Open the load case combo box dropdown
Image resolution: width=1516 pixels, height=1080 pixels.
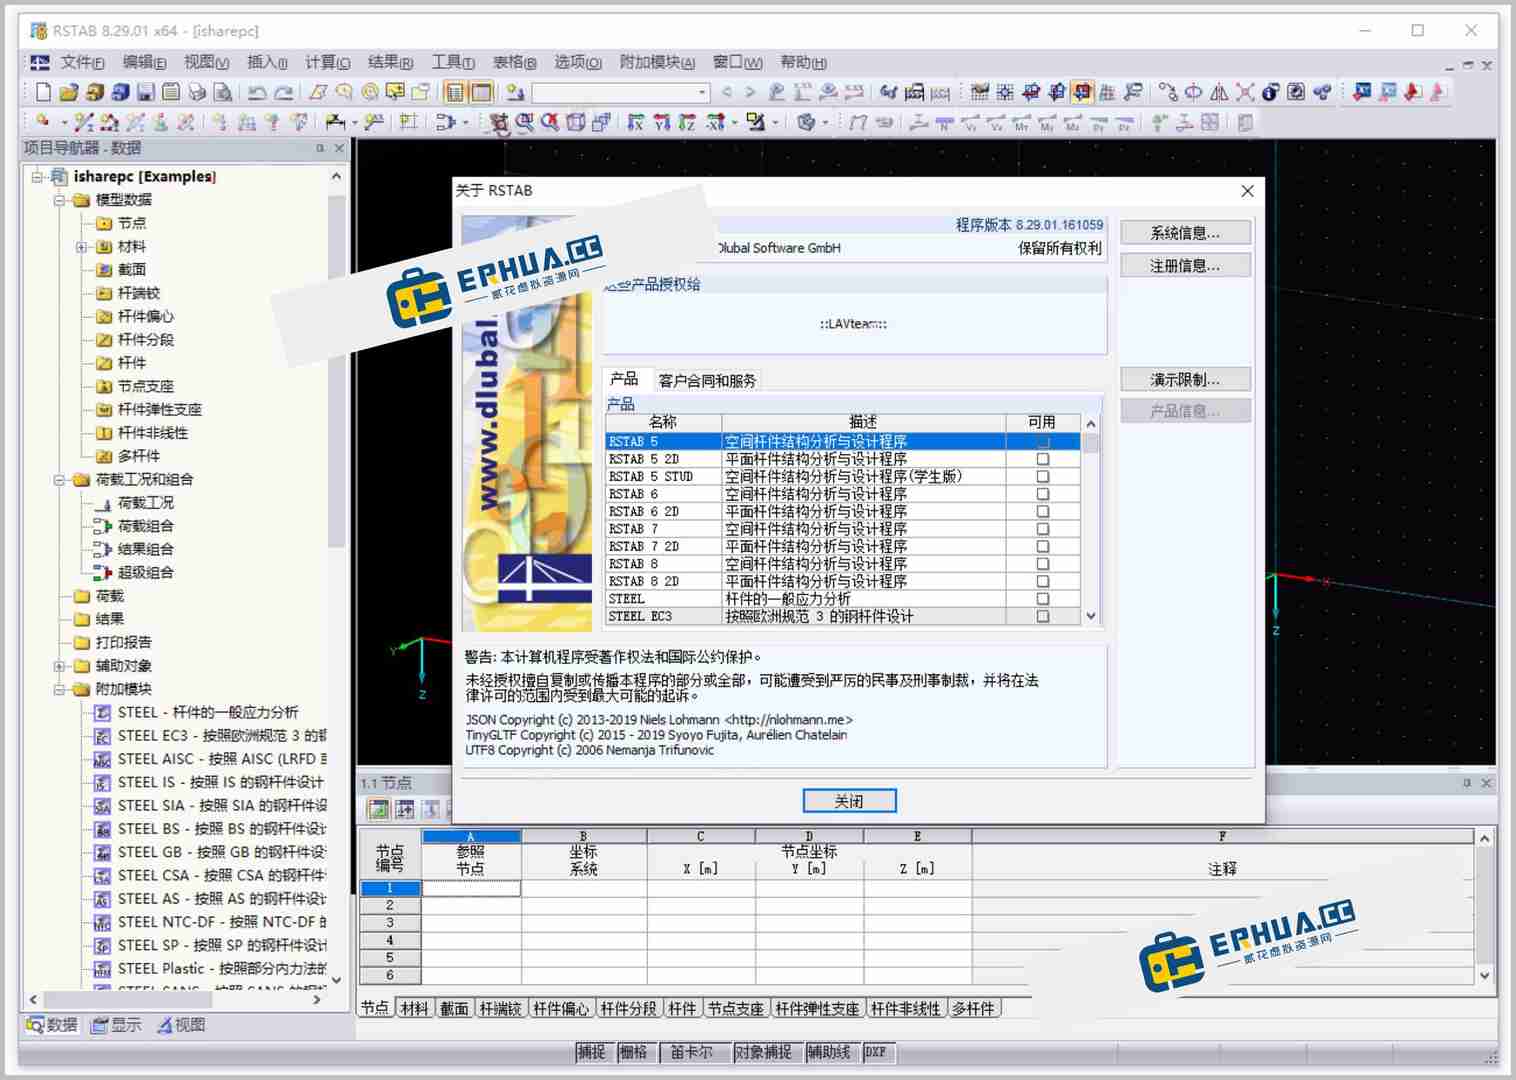[702, 92]
